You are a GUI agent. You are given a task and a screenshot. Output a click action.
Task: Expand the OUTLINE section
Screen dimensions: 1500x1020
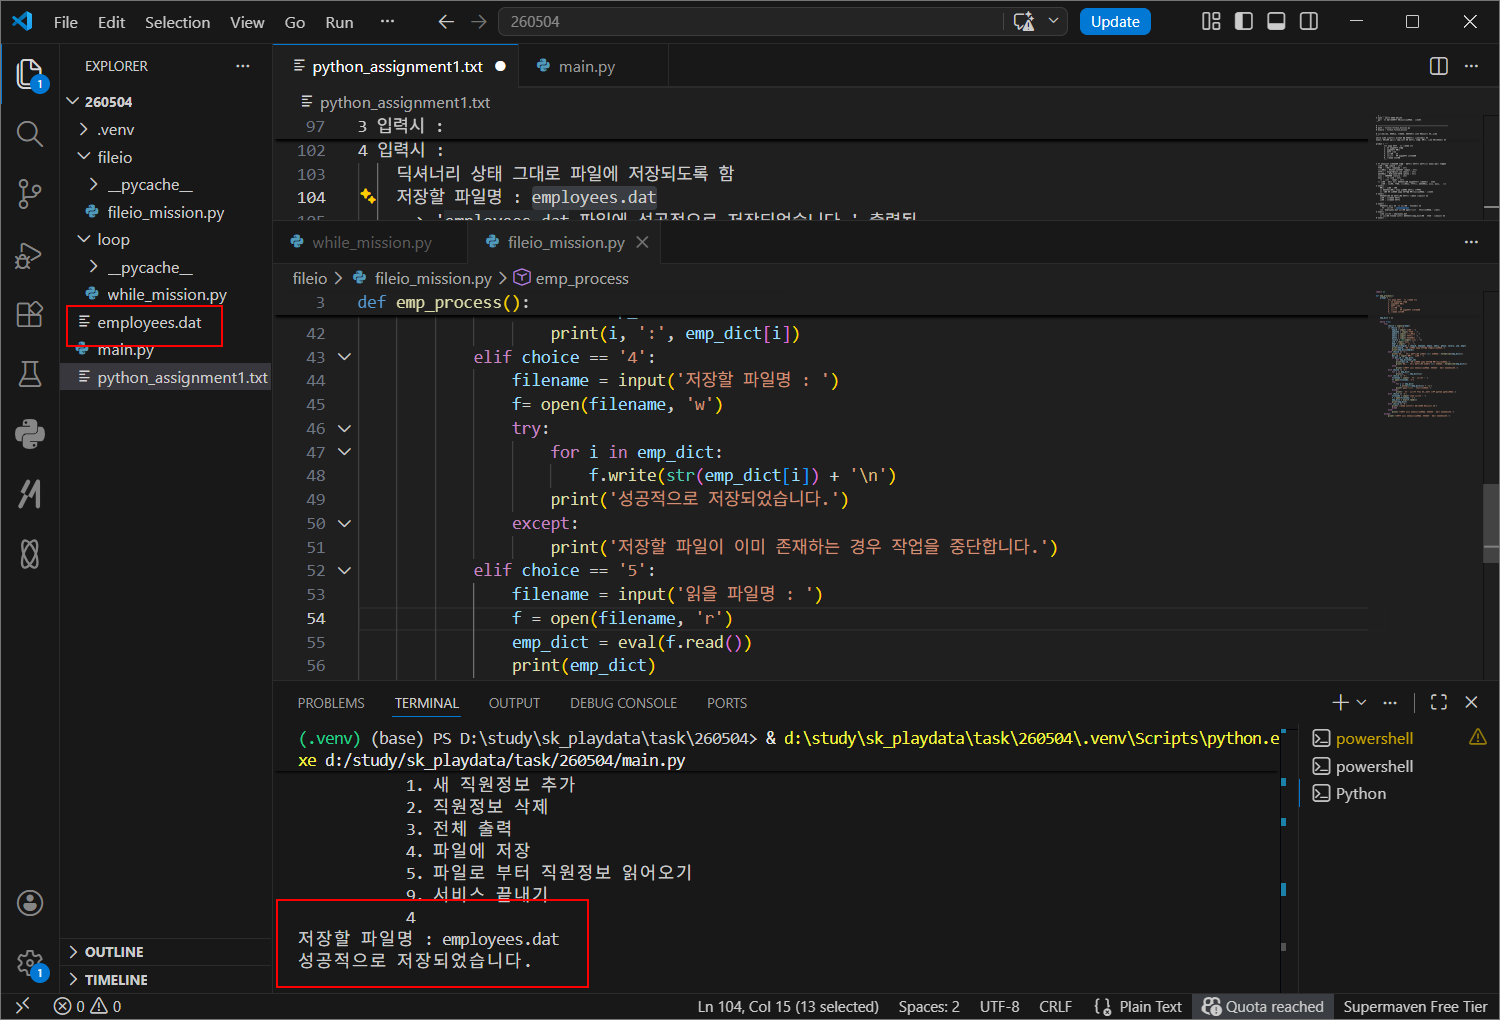[166, 952]
